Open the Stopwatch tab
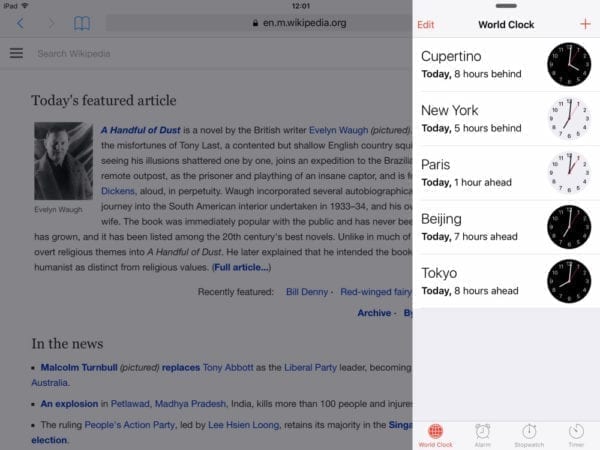The height and width of the screenshot is (450, 600). click(529, 434)
